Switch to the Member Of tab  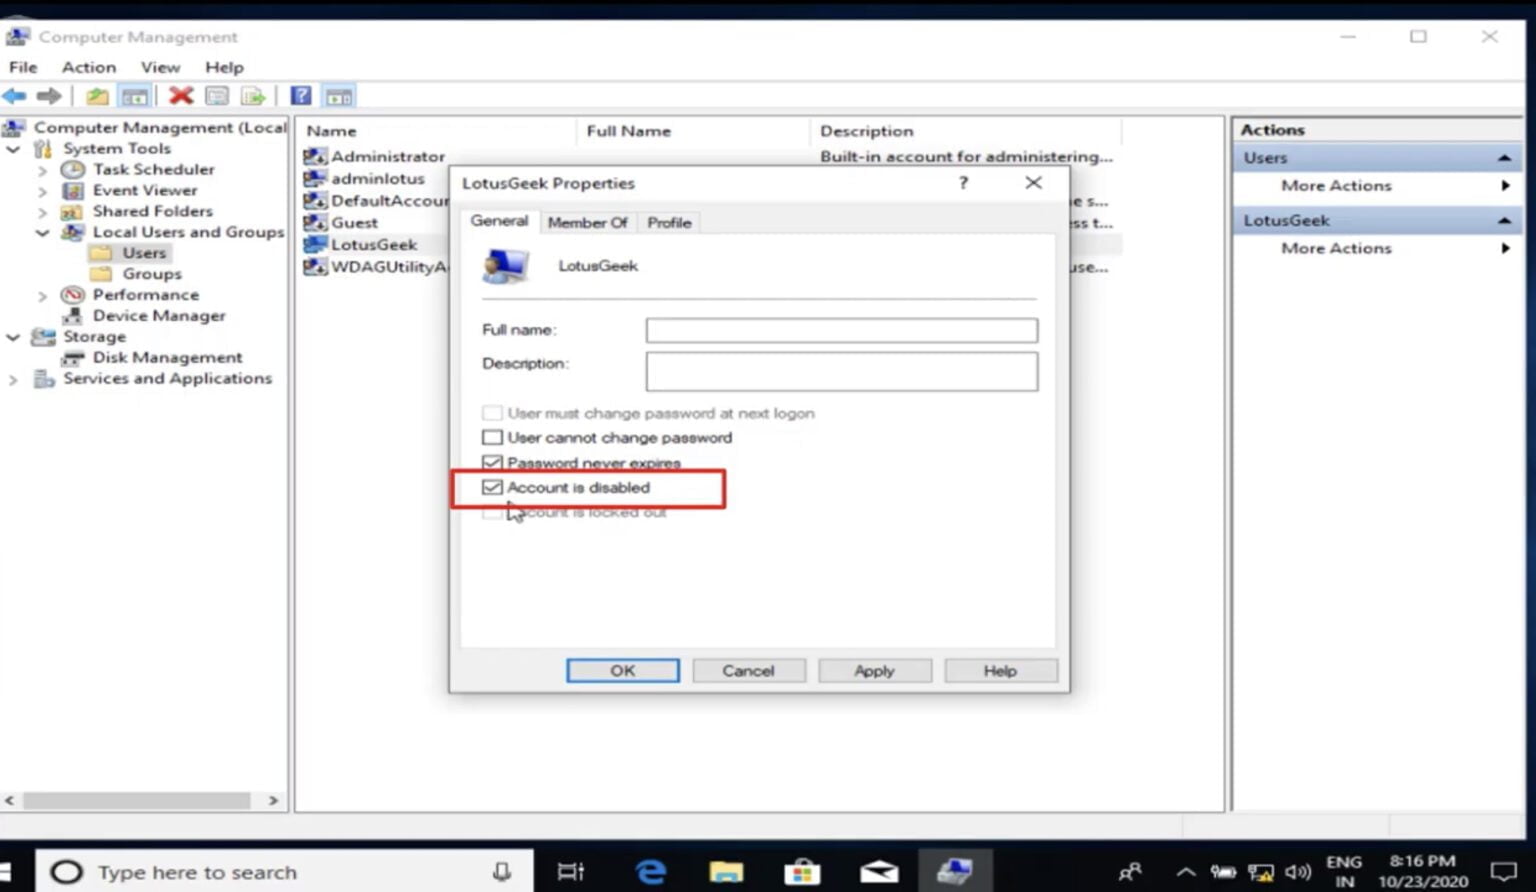588,222
